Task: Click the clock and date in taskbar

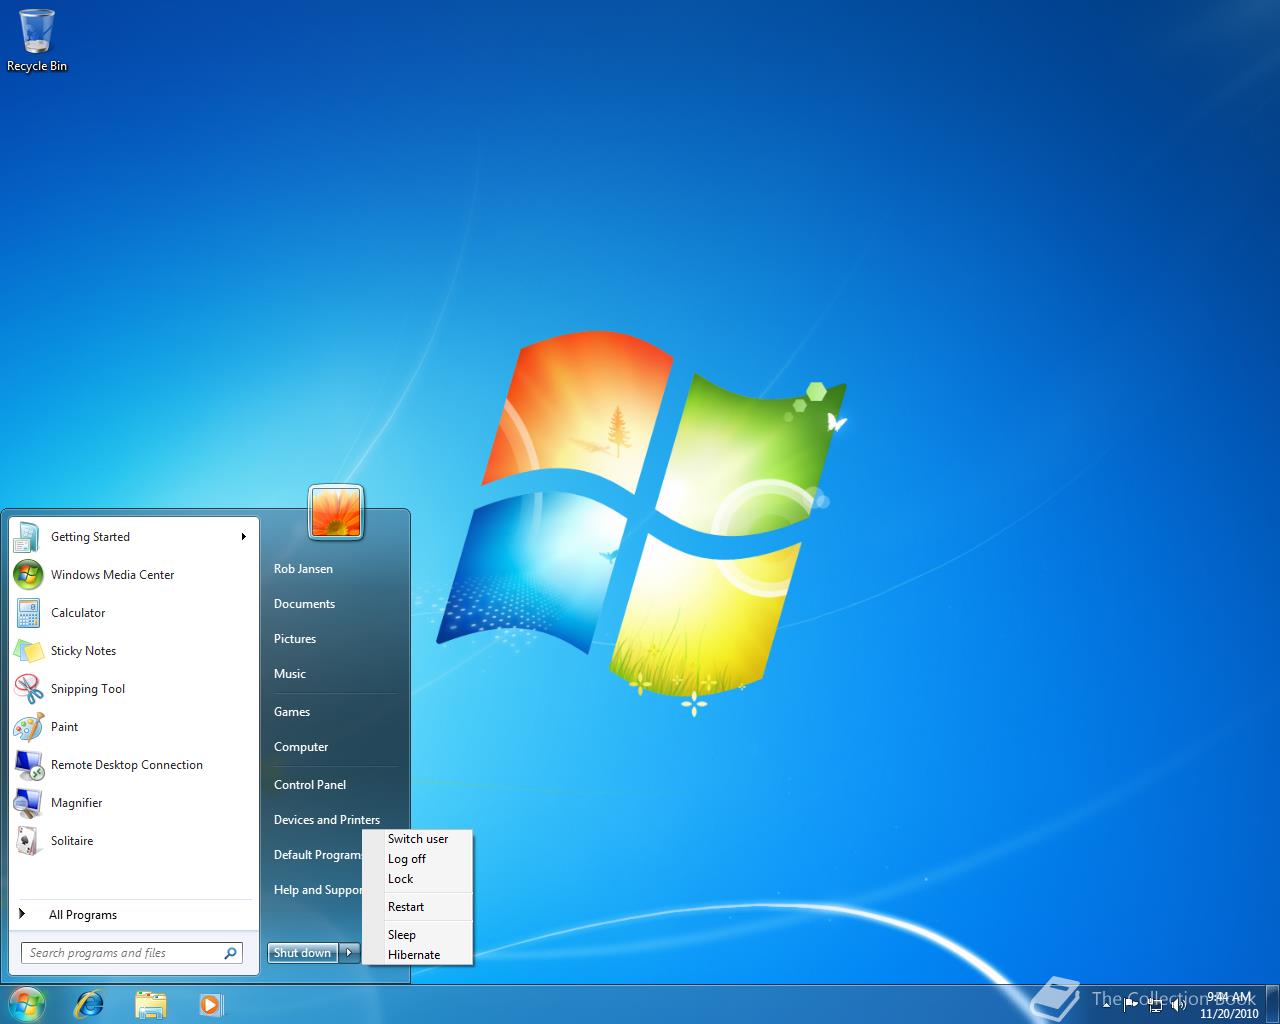Action: 1229,1004
